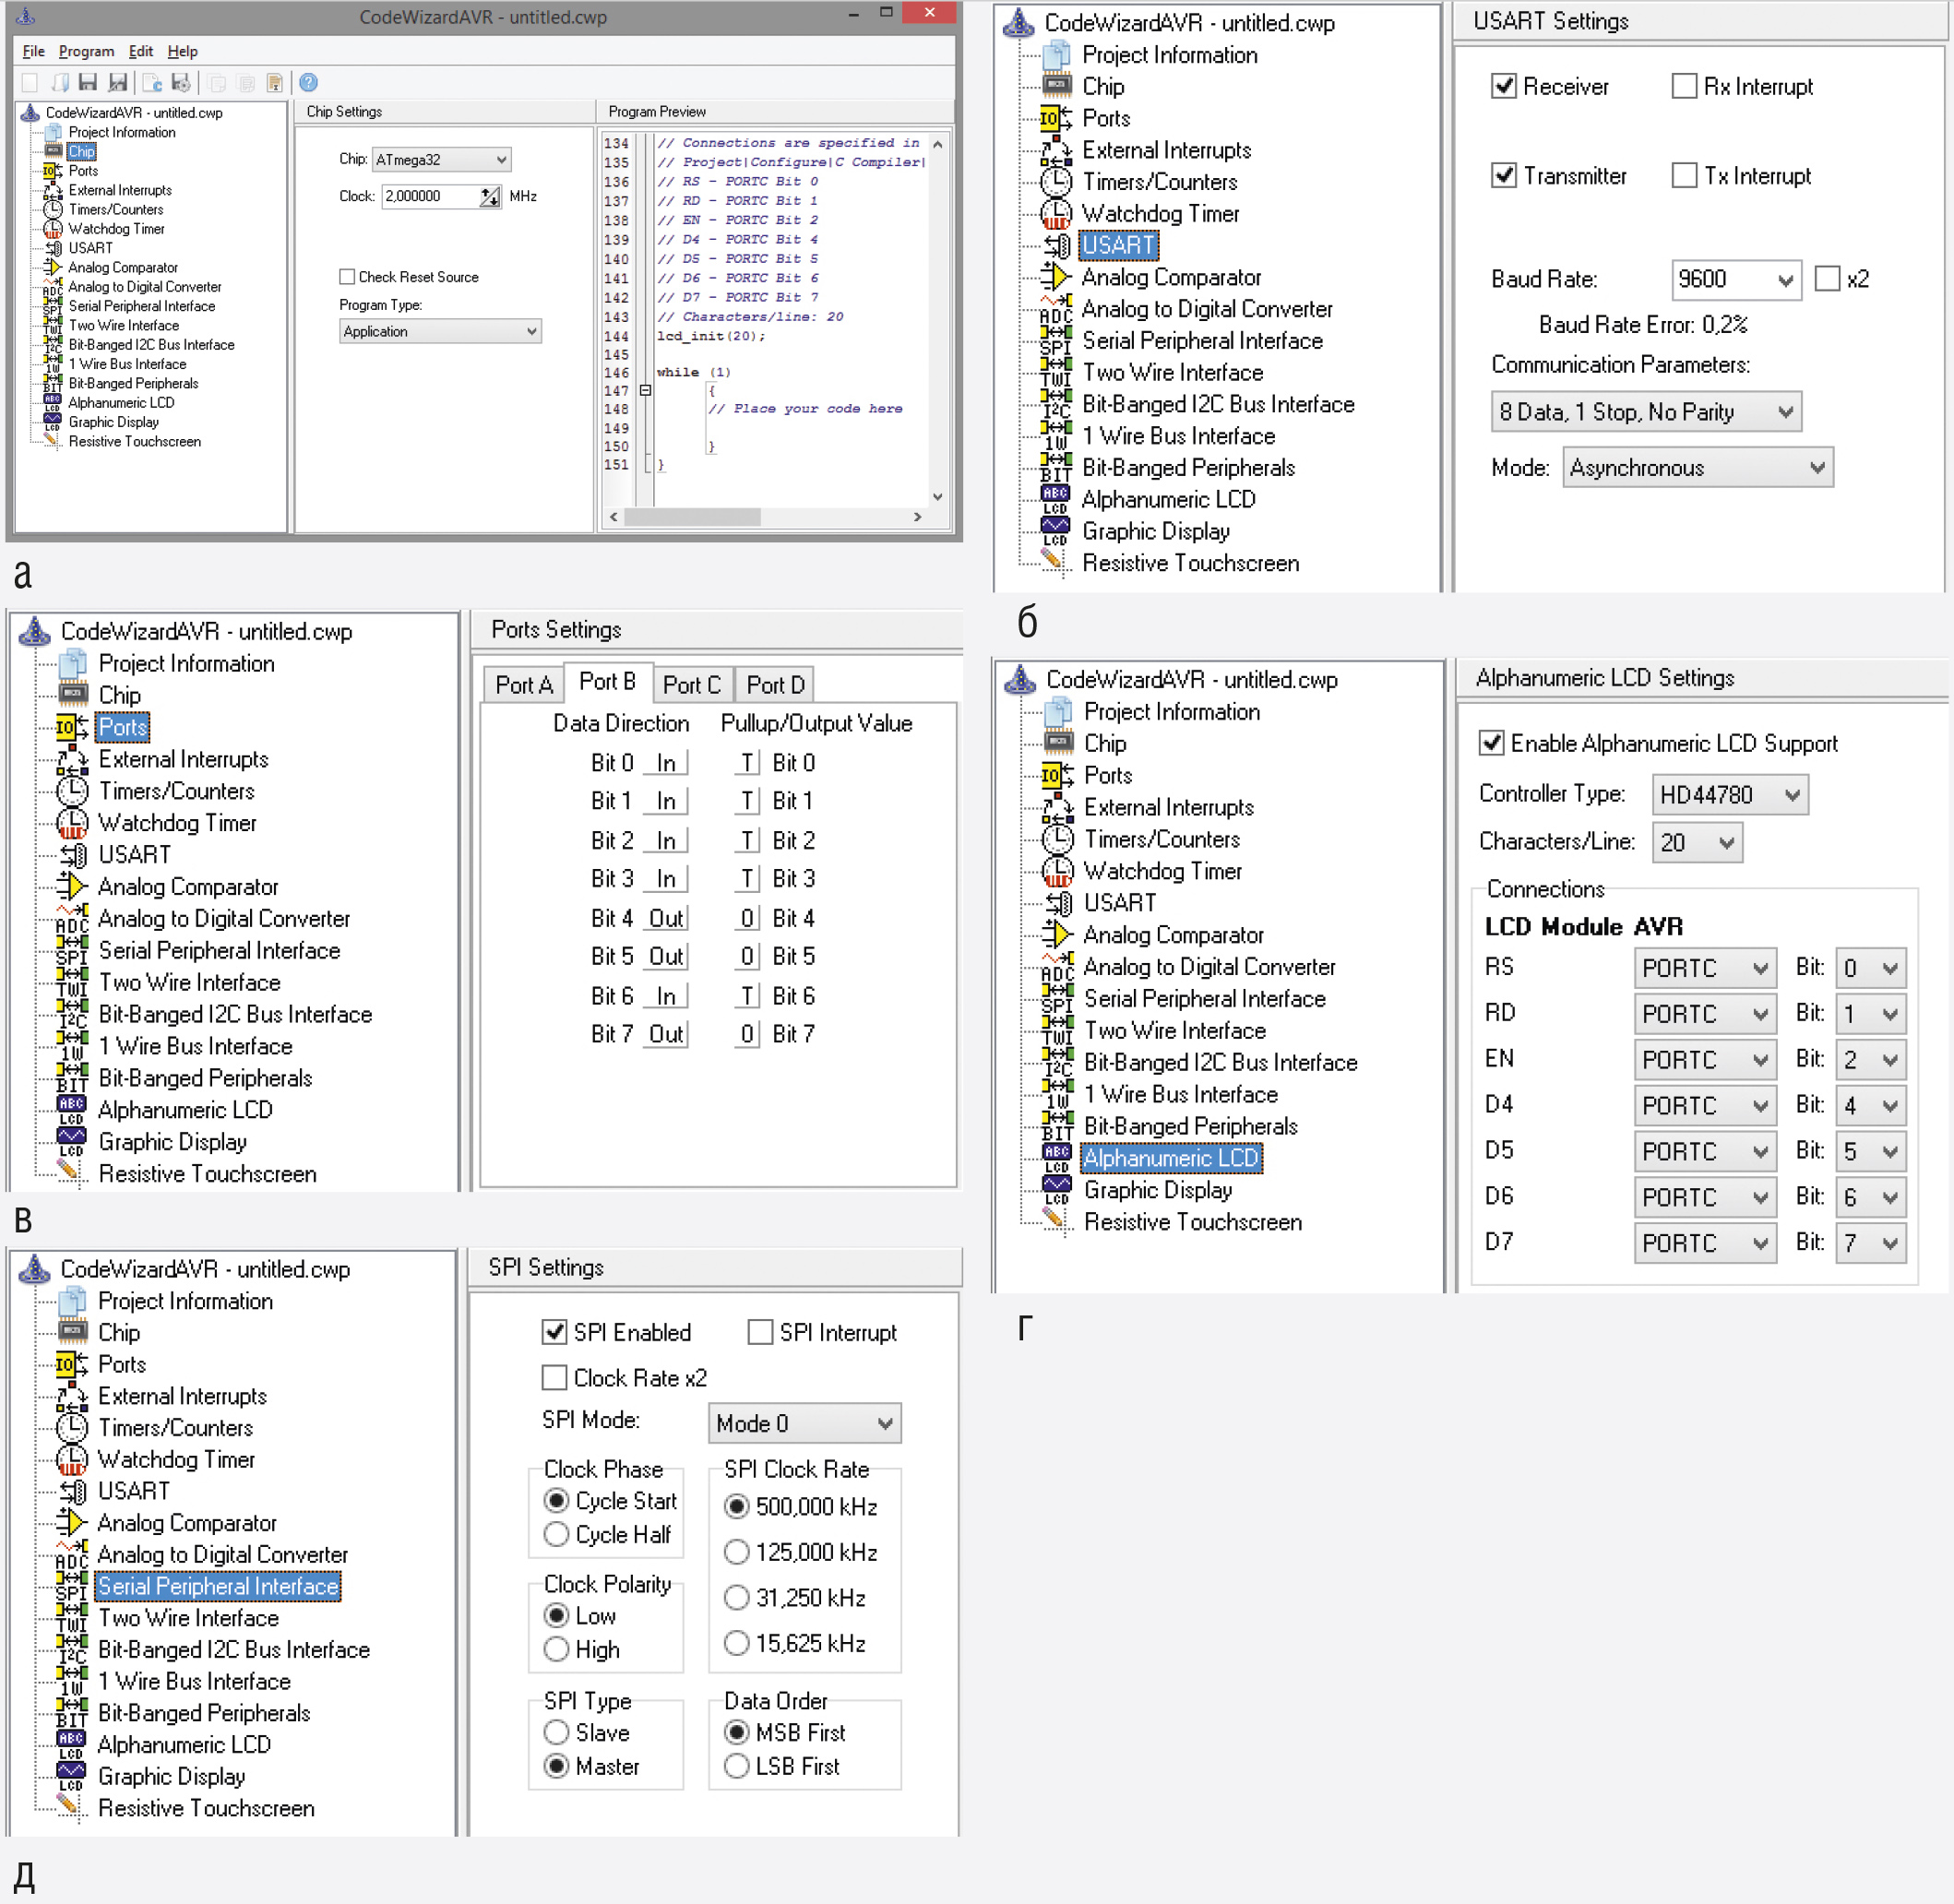Enable the Check Reset Source checkbox

pos(347,277)
